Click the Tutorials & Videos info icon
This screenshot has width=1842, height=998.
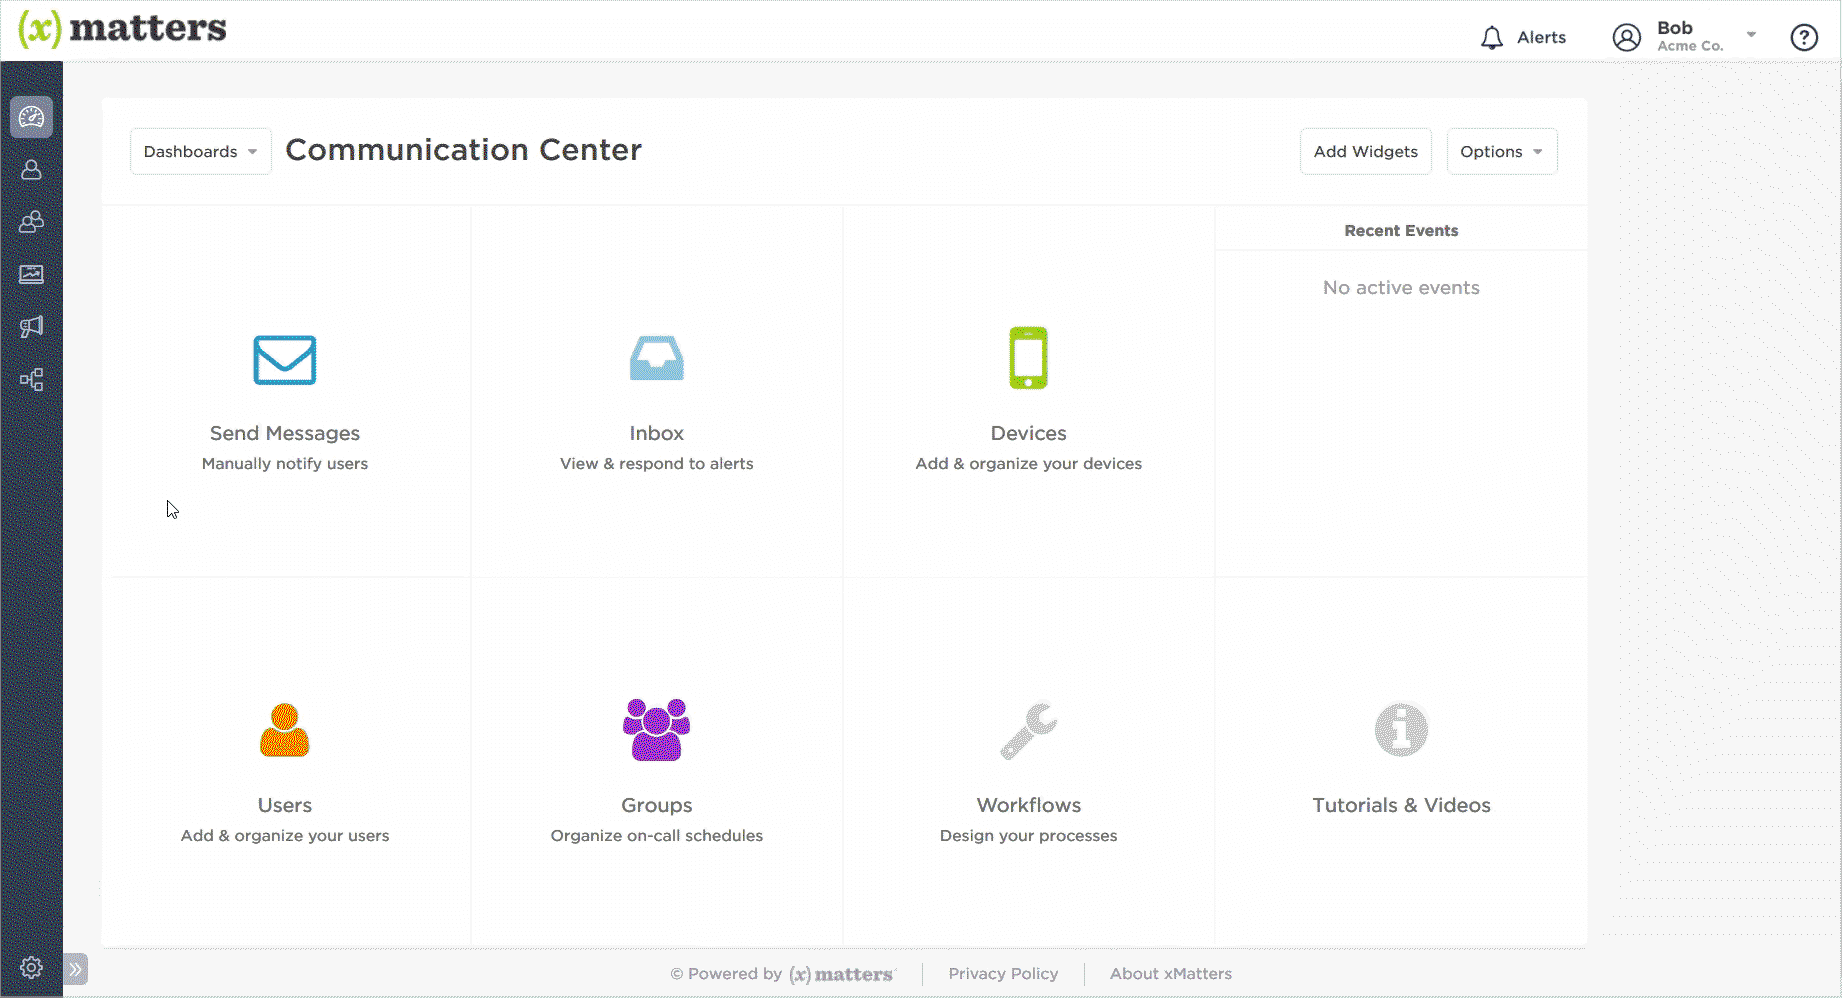[1401, 730]
